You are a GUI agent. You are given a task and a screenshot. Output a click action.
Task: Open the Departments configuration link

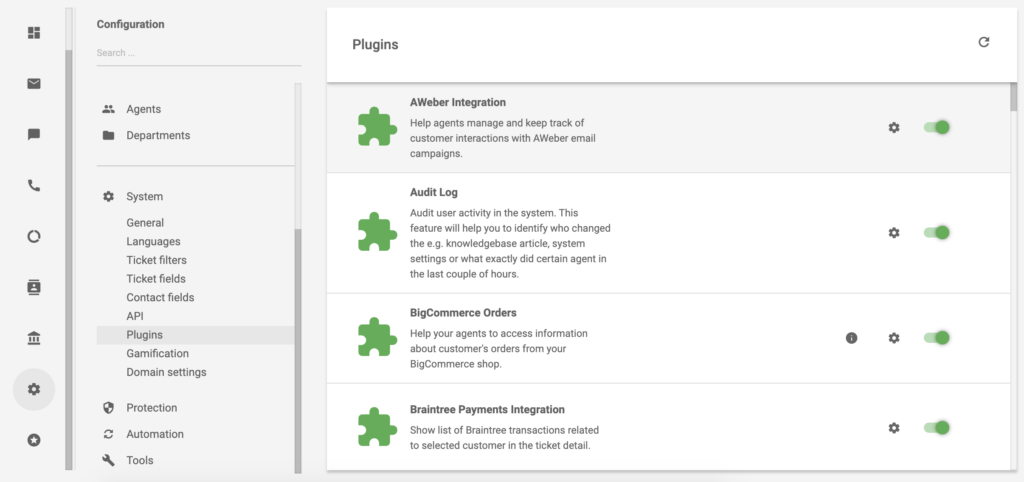pos(157,135)
